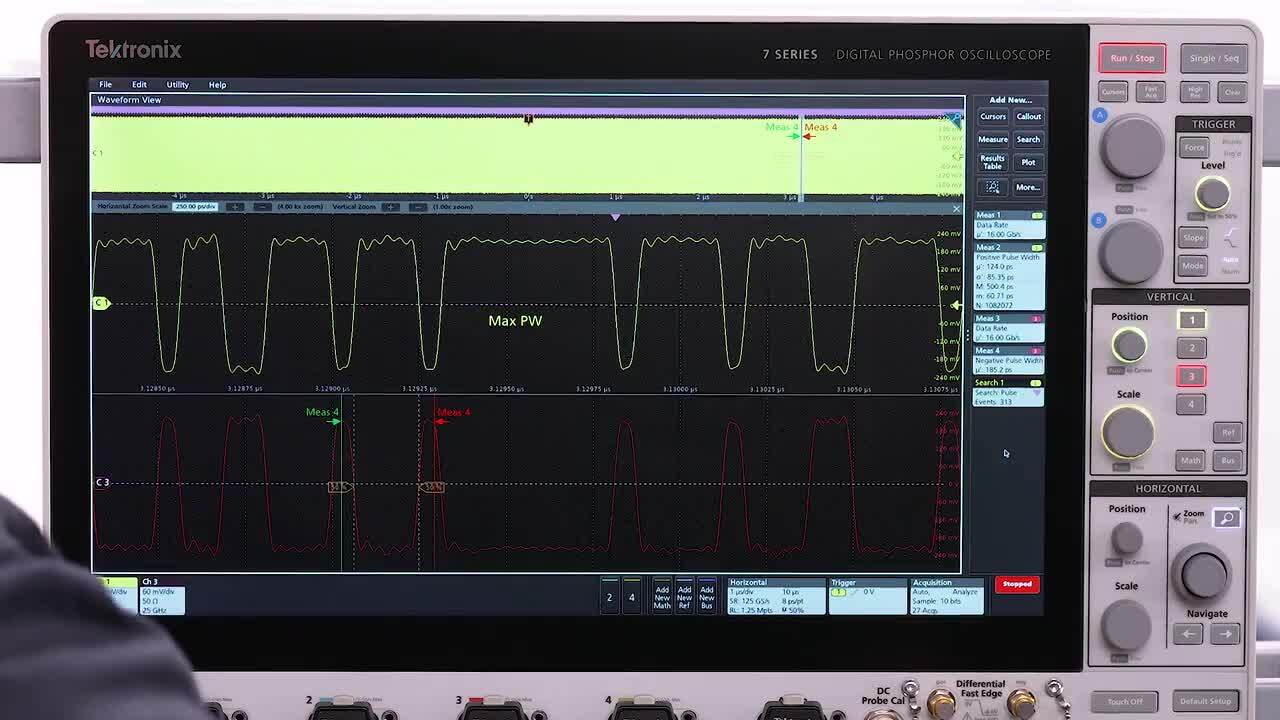
Task: Enable the Meas 2 display toggle
Action: point(1040,247)
